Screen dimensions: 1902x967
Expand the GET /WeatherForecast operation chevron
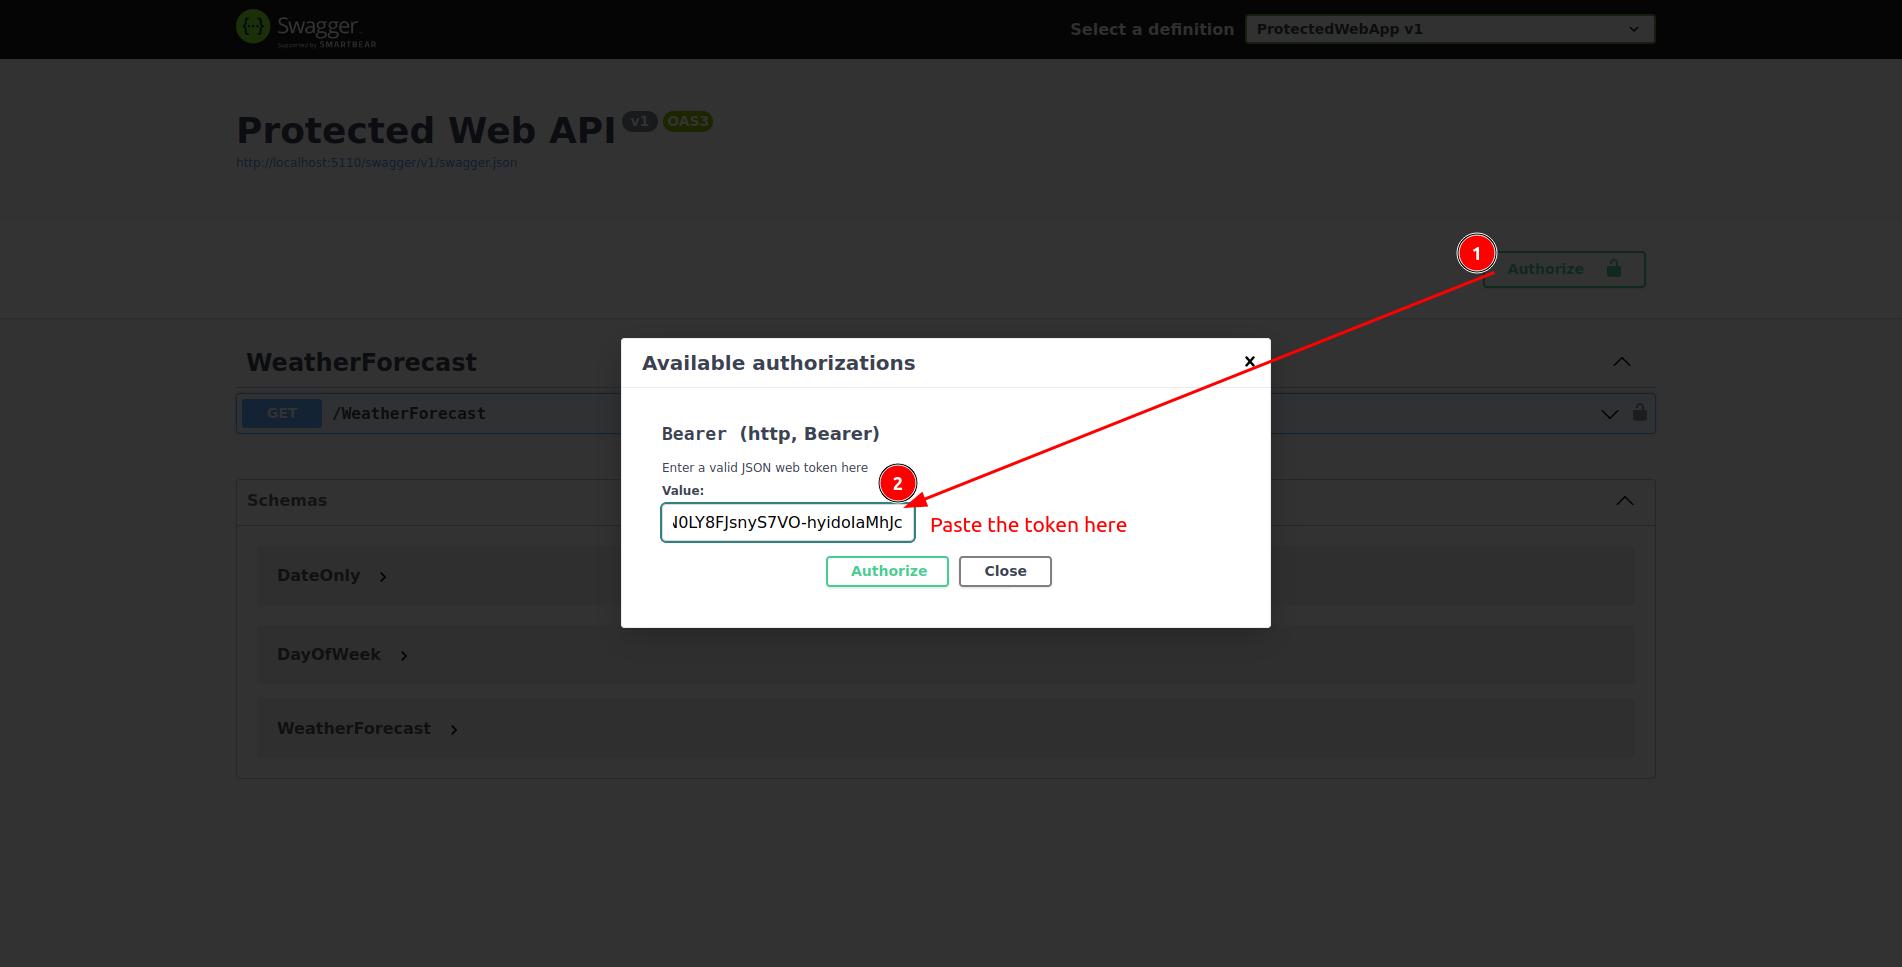point(1609,414)
